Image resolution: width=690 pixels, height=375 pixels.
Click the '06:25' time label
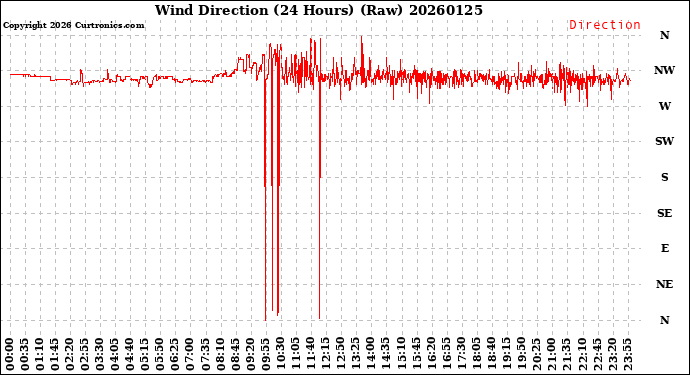point(175,354)
